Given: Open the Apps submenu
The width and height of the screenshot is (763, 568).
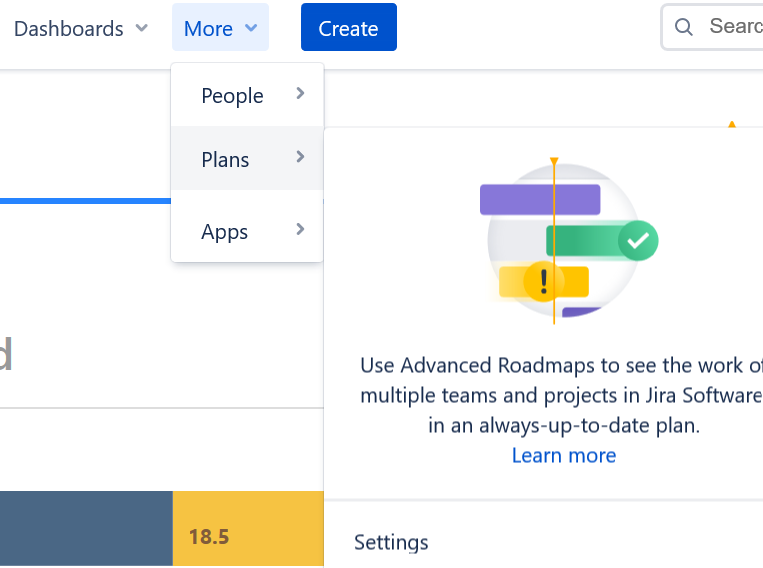Looking at the screenshot, I should pyautogui.click(x=247, y=230).
